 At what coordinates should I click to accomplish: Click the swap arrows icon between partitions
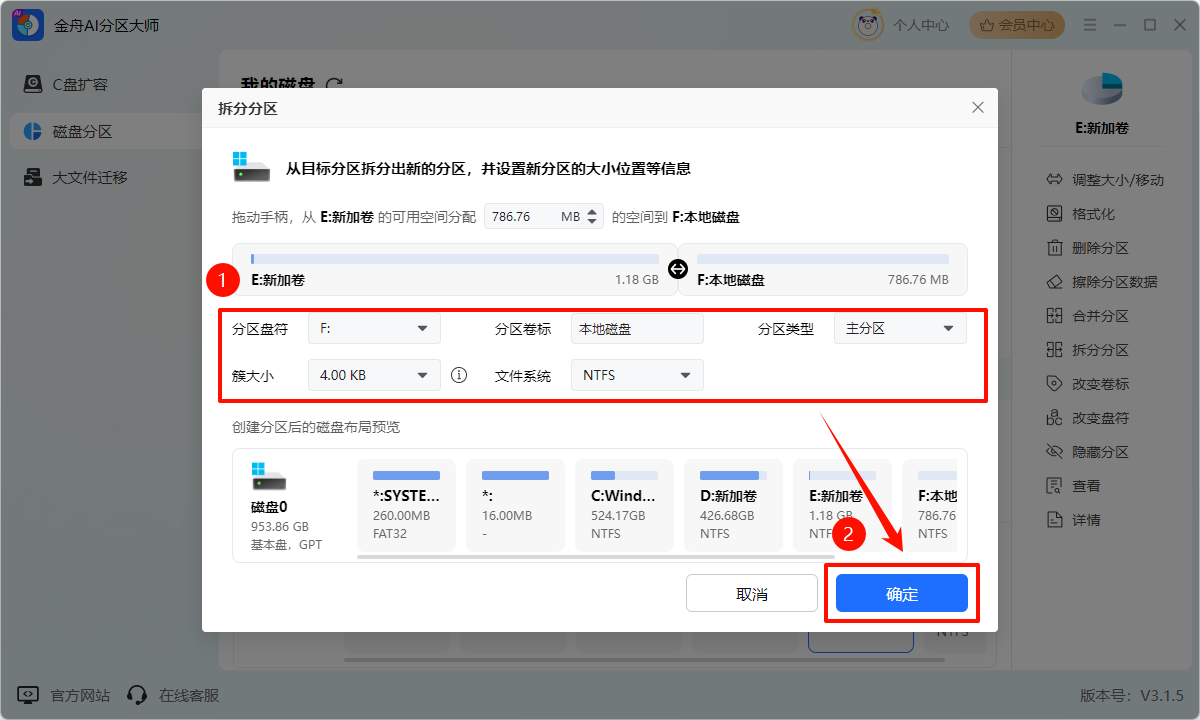click(678, 268)
